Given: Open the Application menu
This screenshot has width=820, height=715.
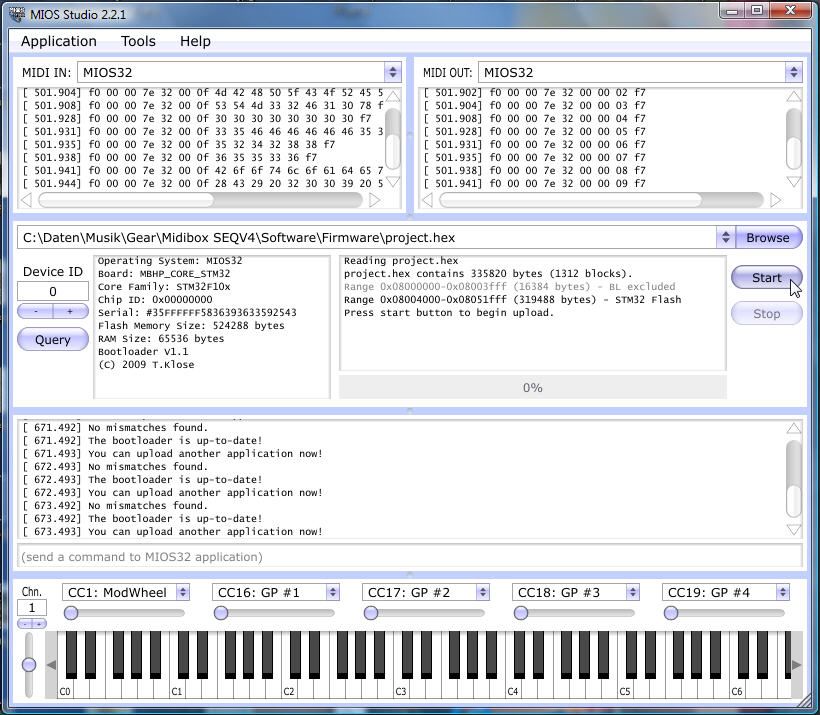Looking at the screenshot, I should click(x=59, y=41).
